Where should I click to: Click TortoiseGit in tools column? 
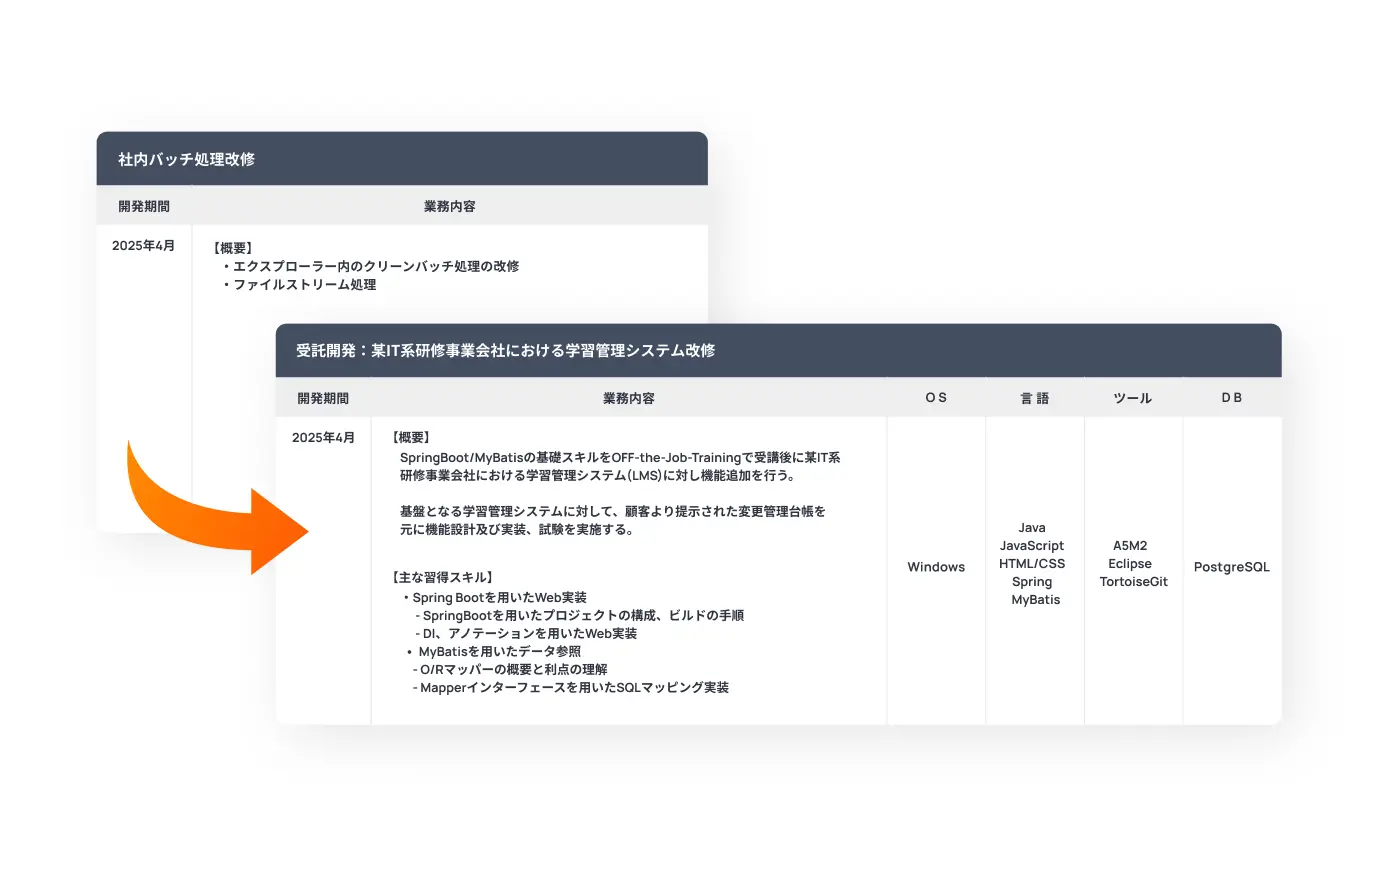1133,582
